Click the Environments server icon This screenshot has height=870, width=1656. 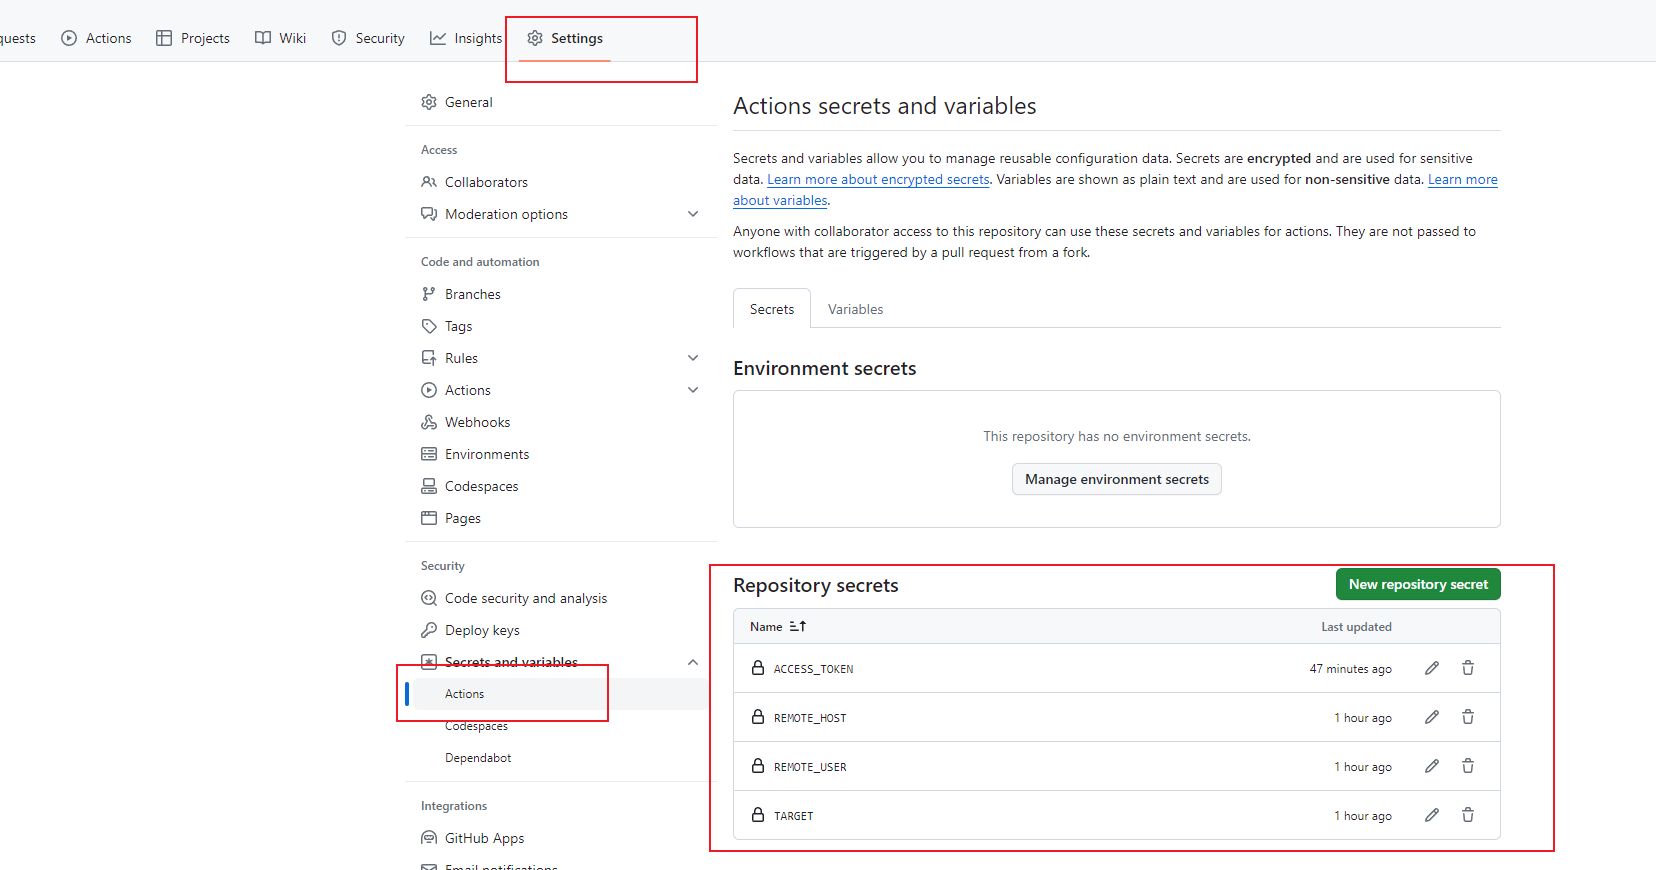click(429, 454)
